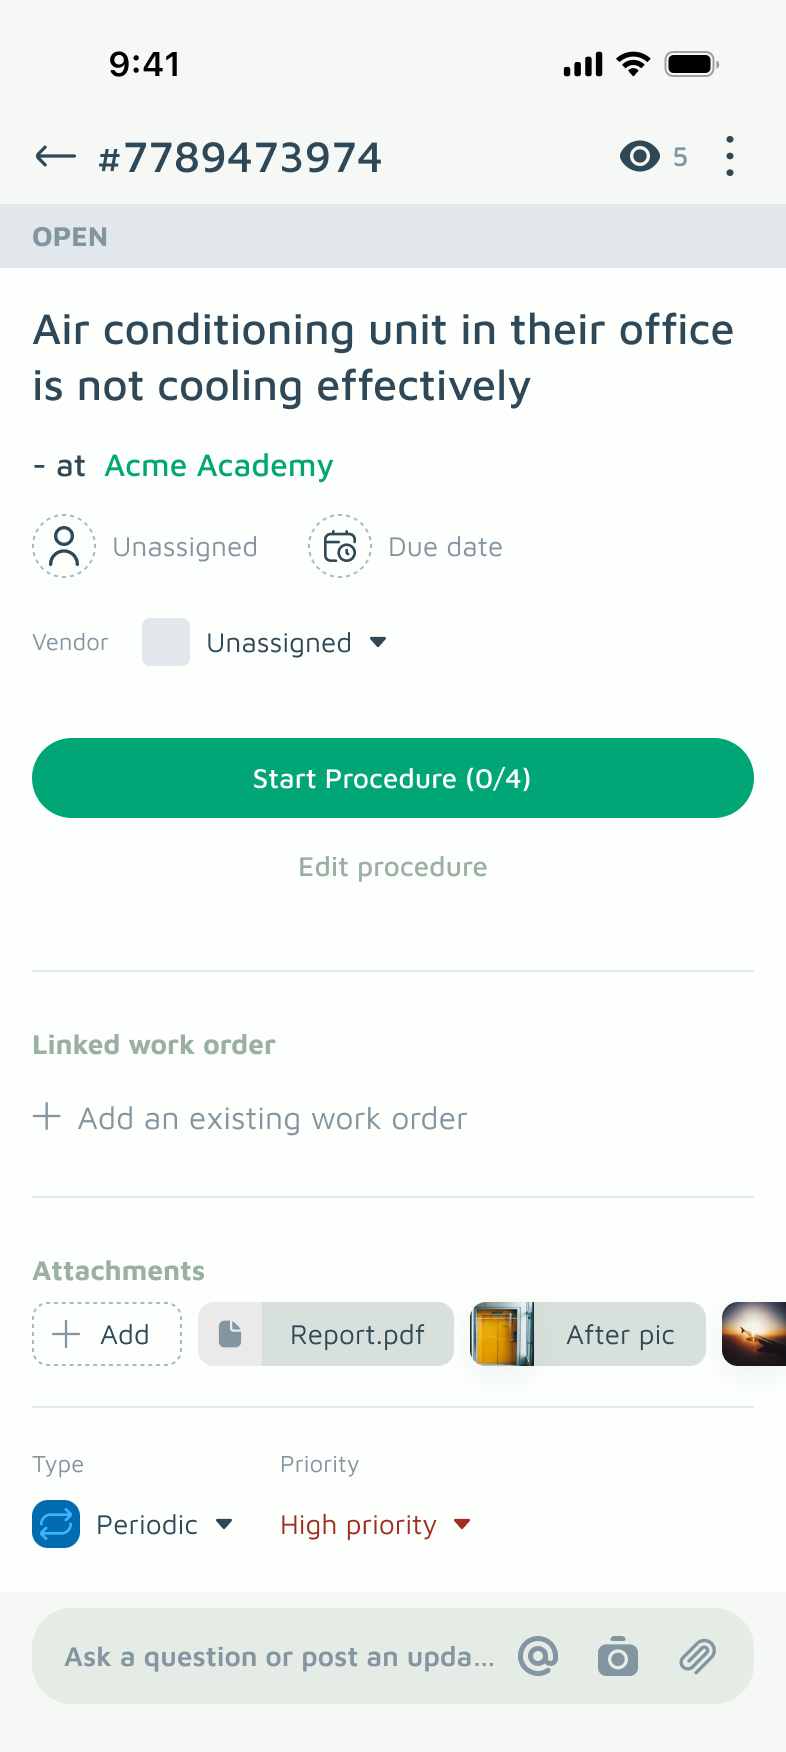The width and height of the screenshot is (786, 1752).
Task: Open the Acme Academy location link
Action: pyautogui.click(x=219, y=466)
